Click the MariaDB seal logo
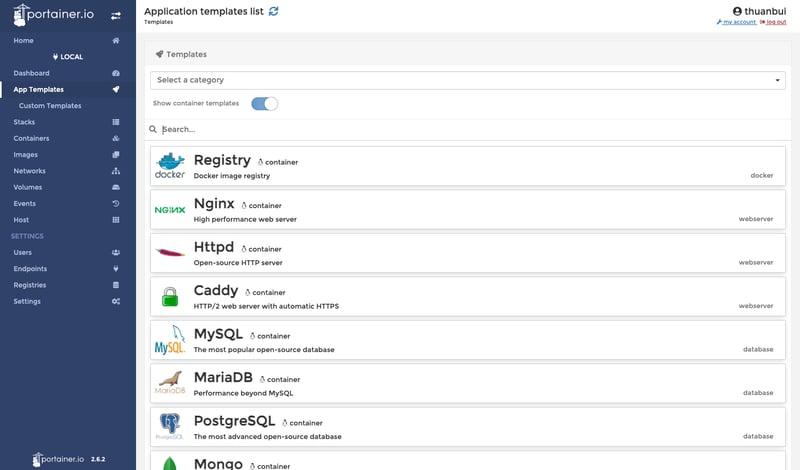 click(x=170, y=383)
